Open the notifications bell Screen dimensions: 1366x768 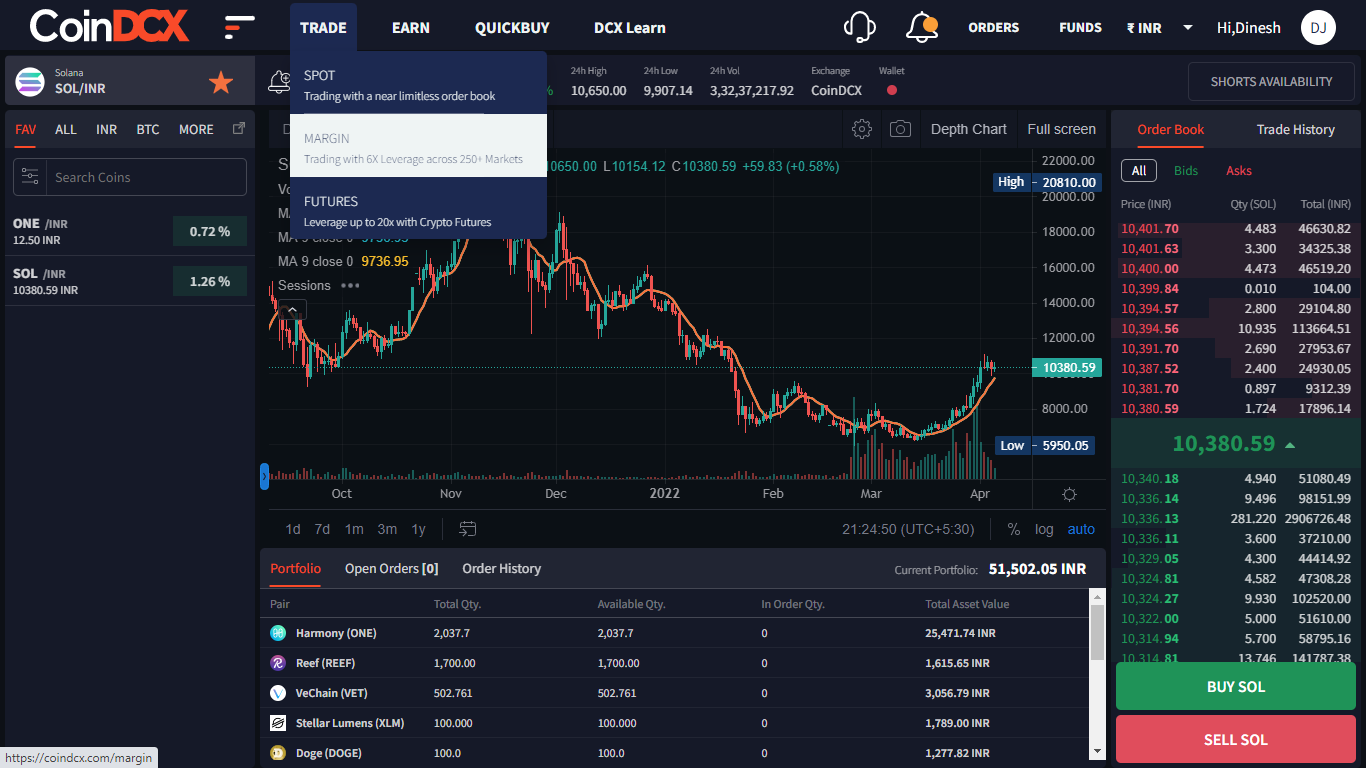click(922, 27)
